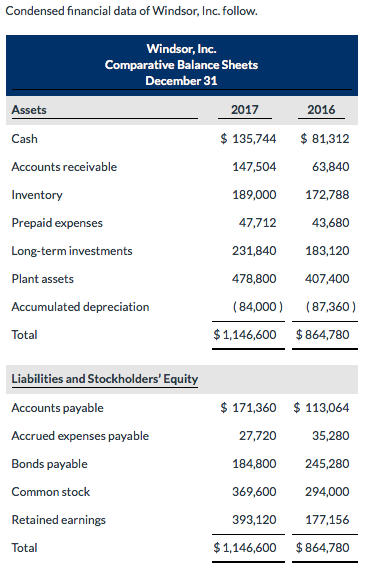The height and width of the screenshot is (588, 380).
Task: Click the 2017 total assets $1,146,600
Action: 245,334
